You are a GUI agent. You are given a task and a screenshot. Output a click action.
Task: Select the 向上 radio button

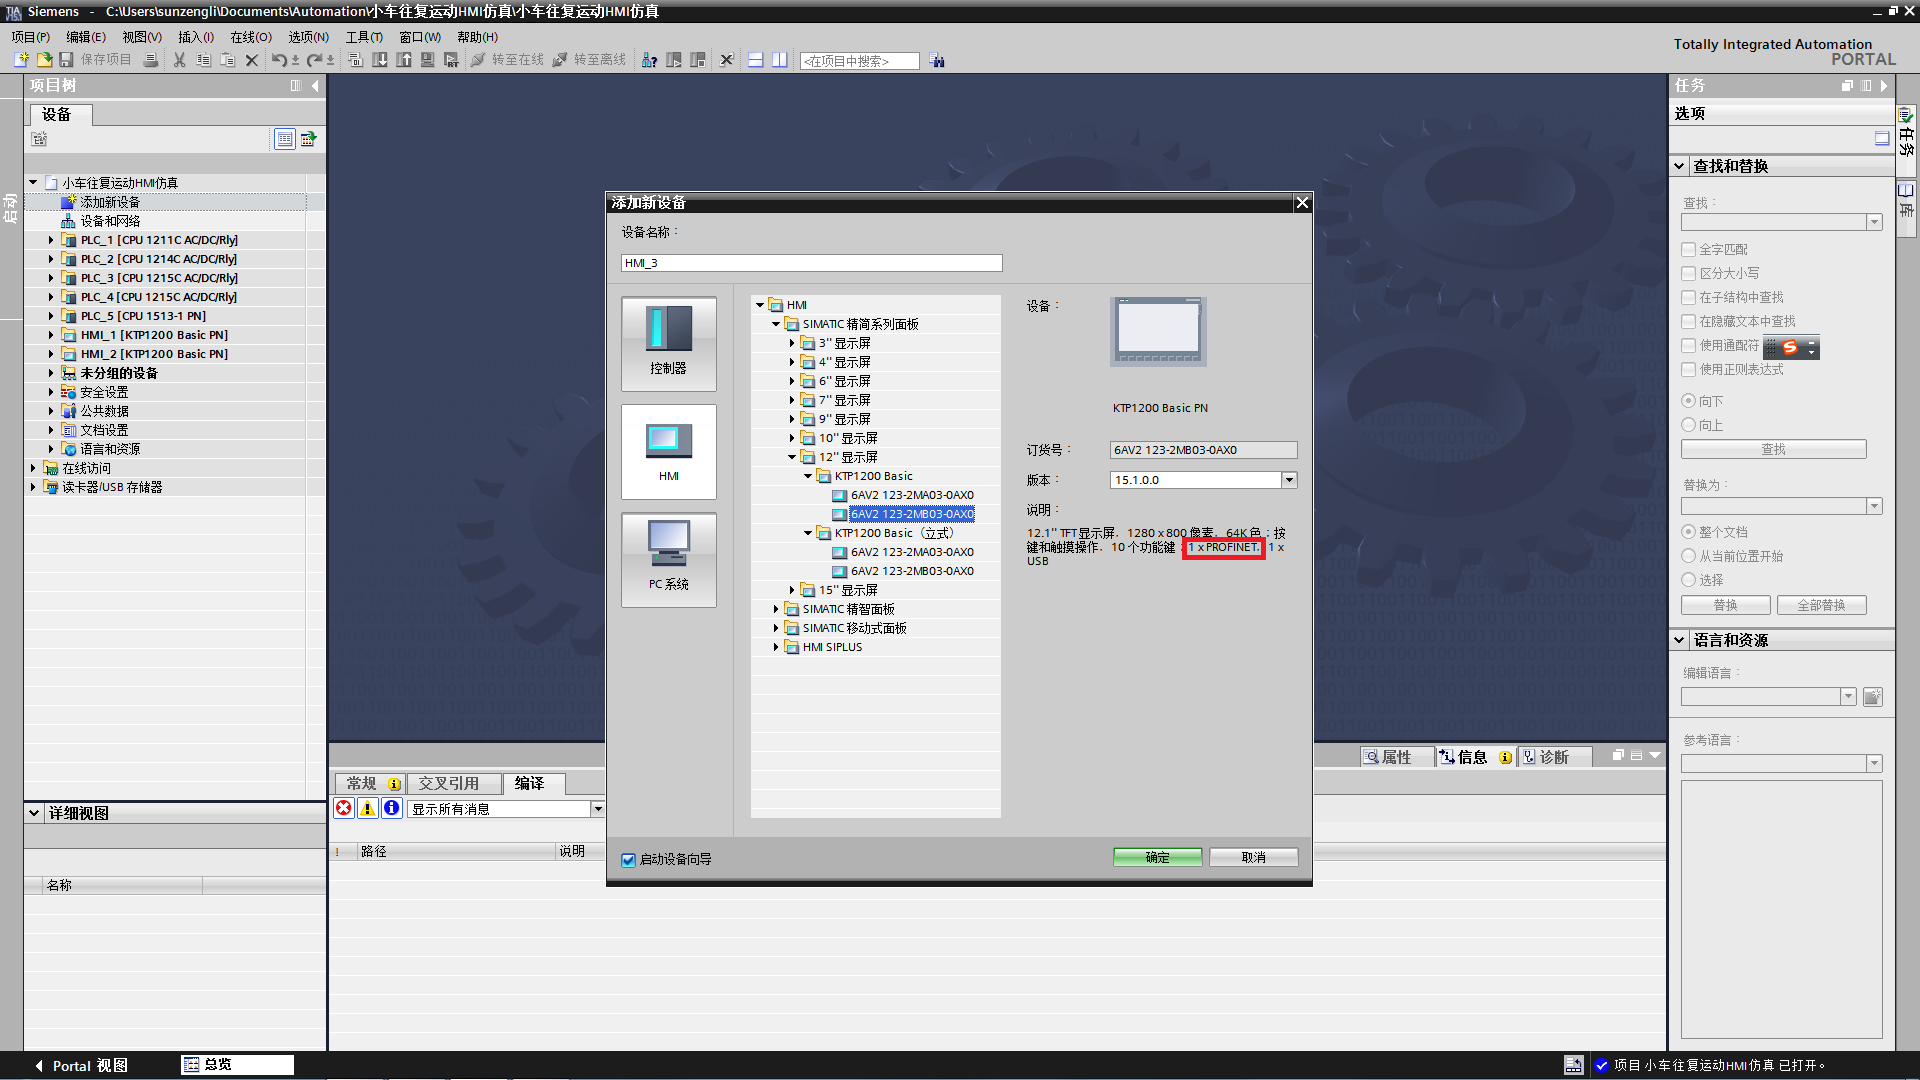pyautogui.click(x=1689, y=425)
